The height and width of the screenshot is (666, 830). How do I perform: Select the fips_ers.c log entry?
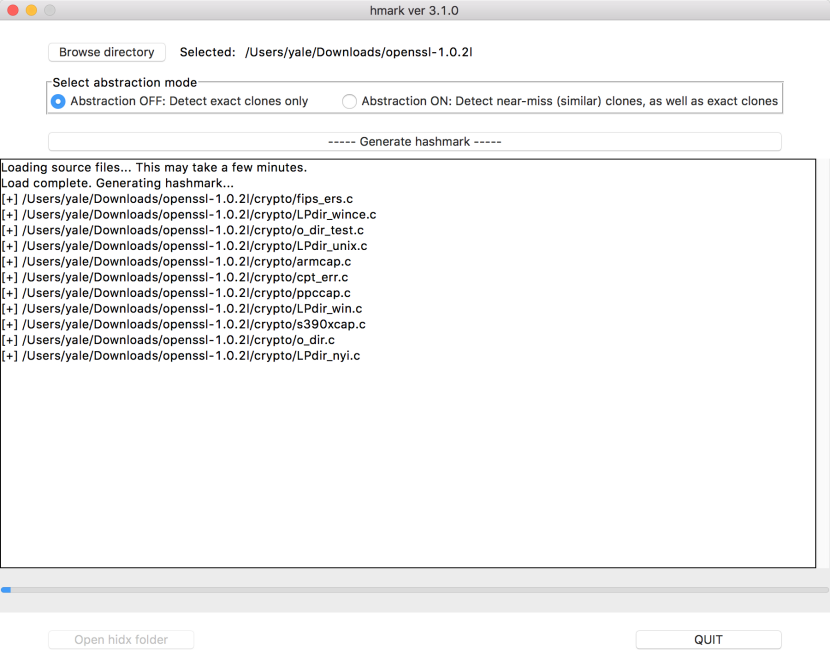point(178,198)
